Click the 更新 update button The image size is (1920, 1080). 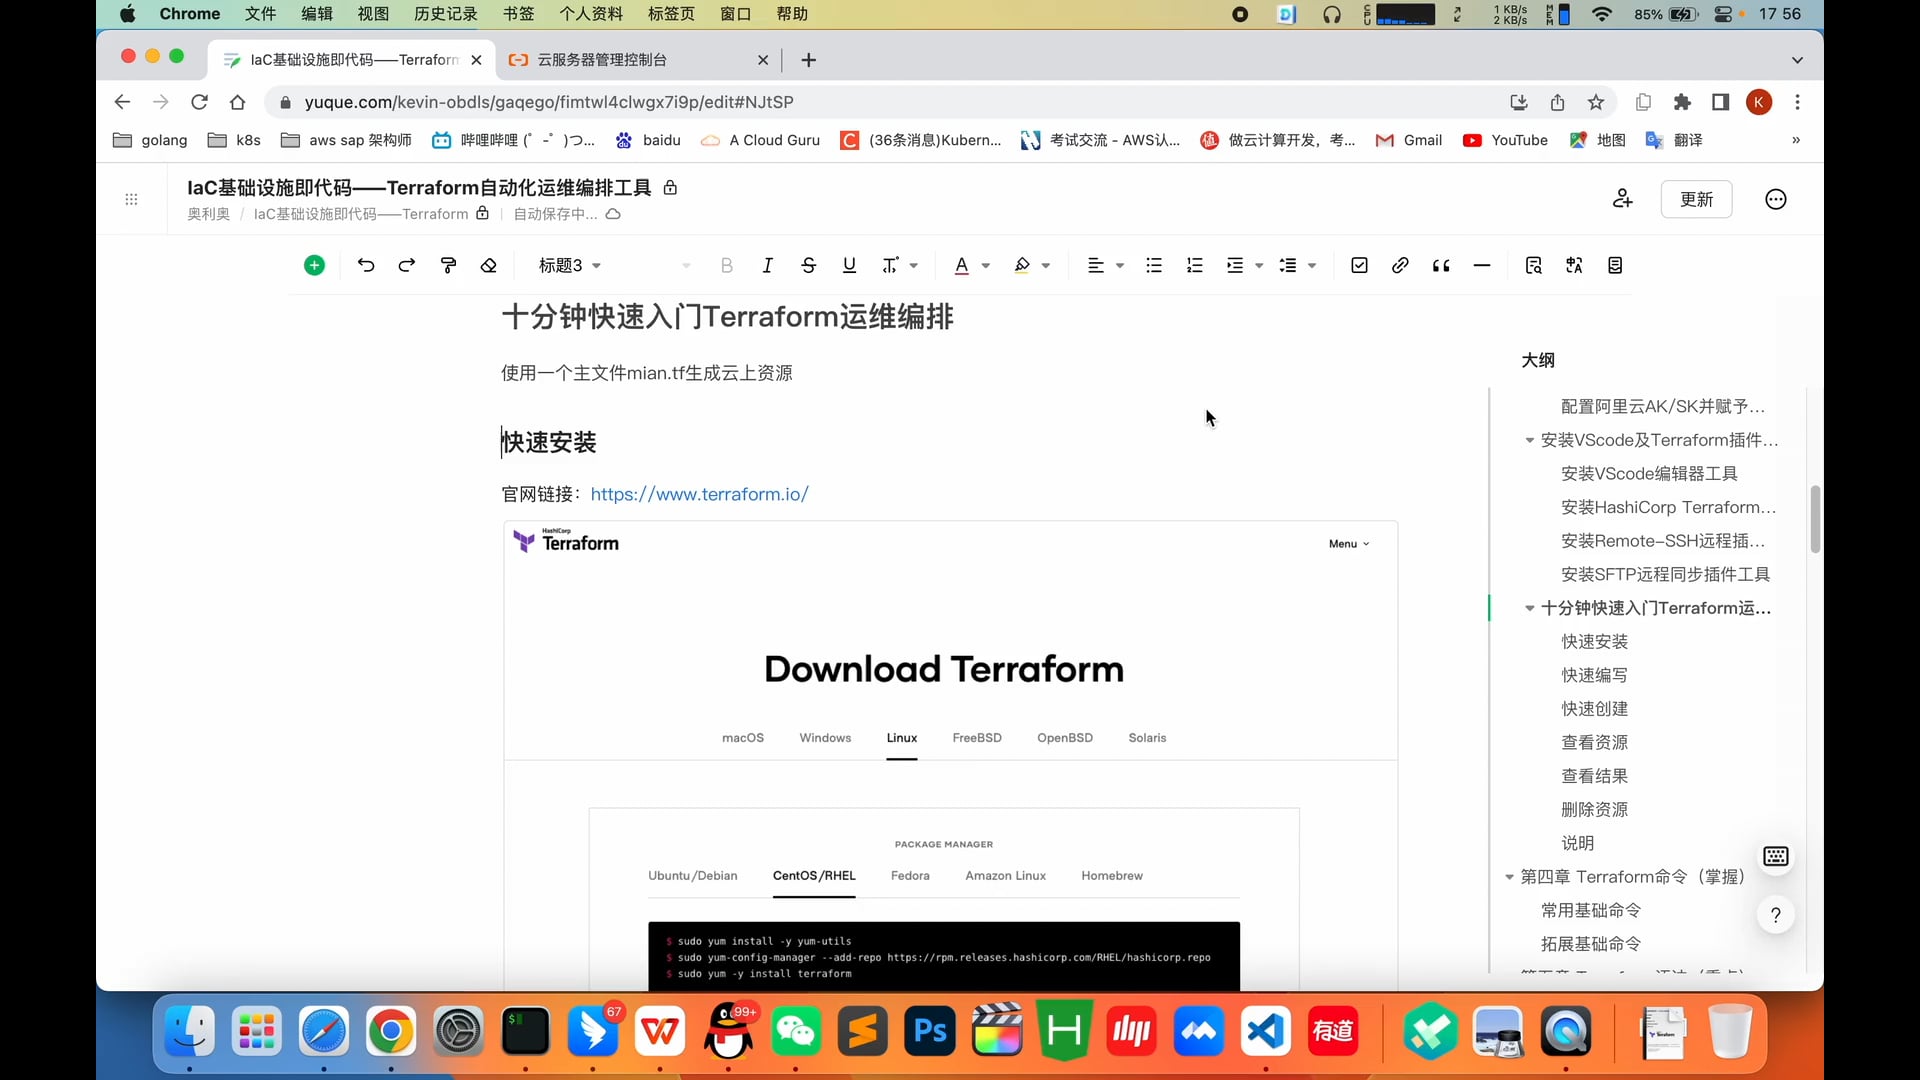point(1696,199)
